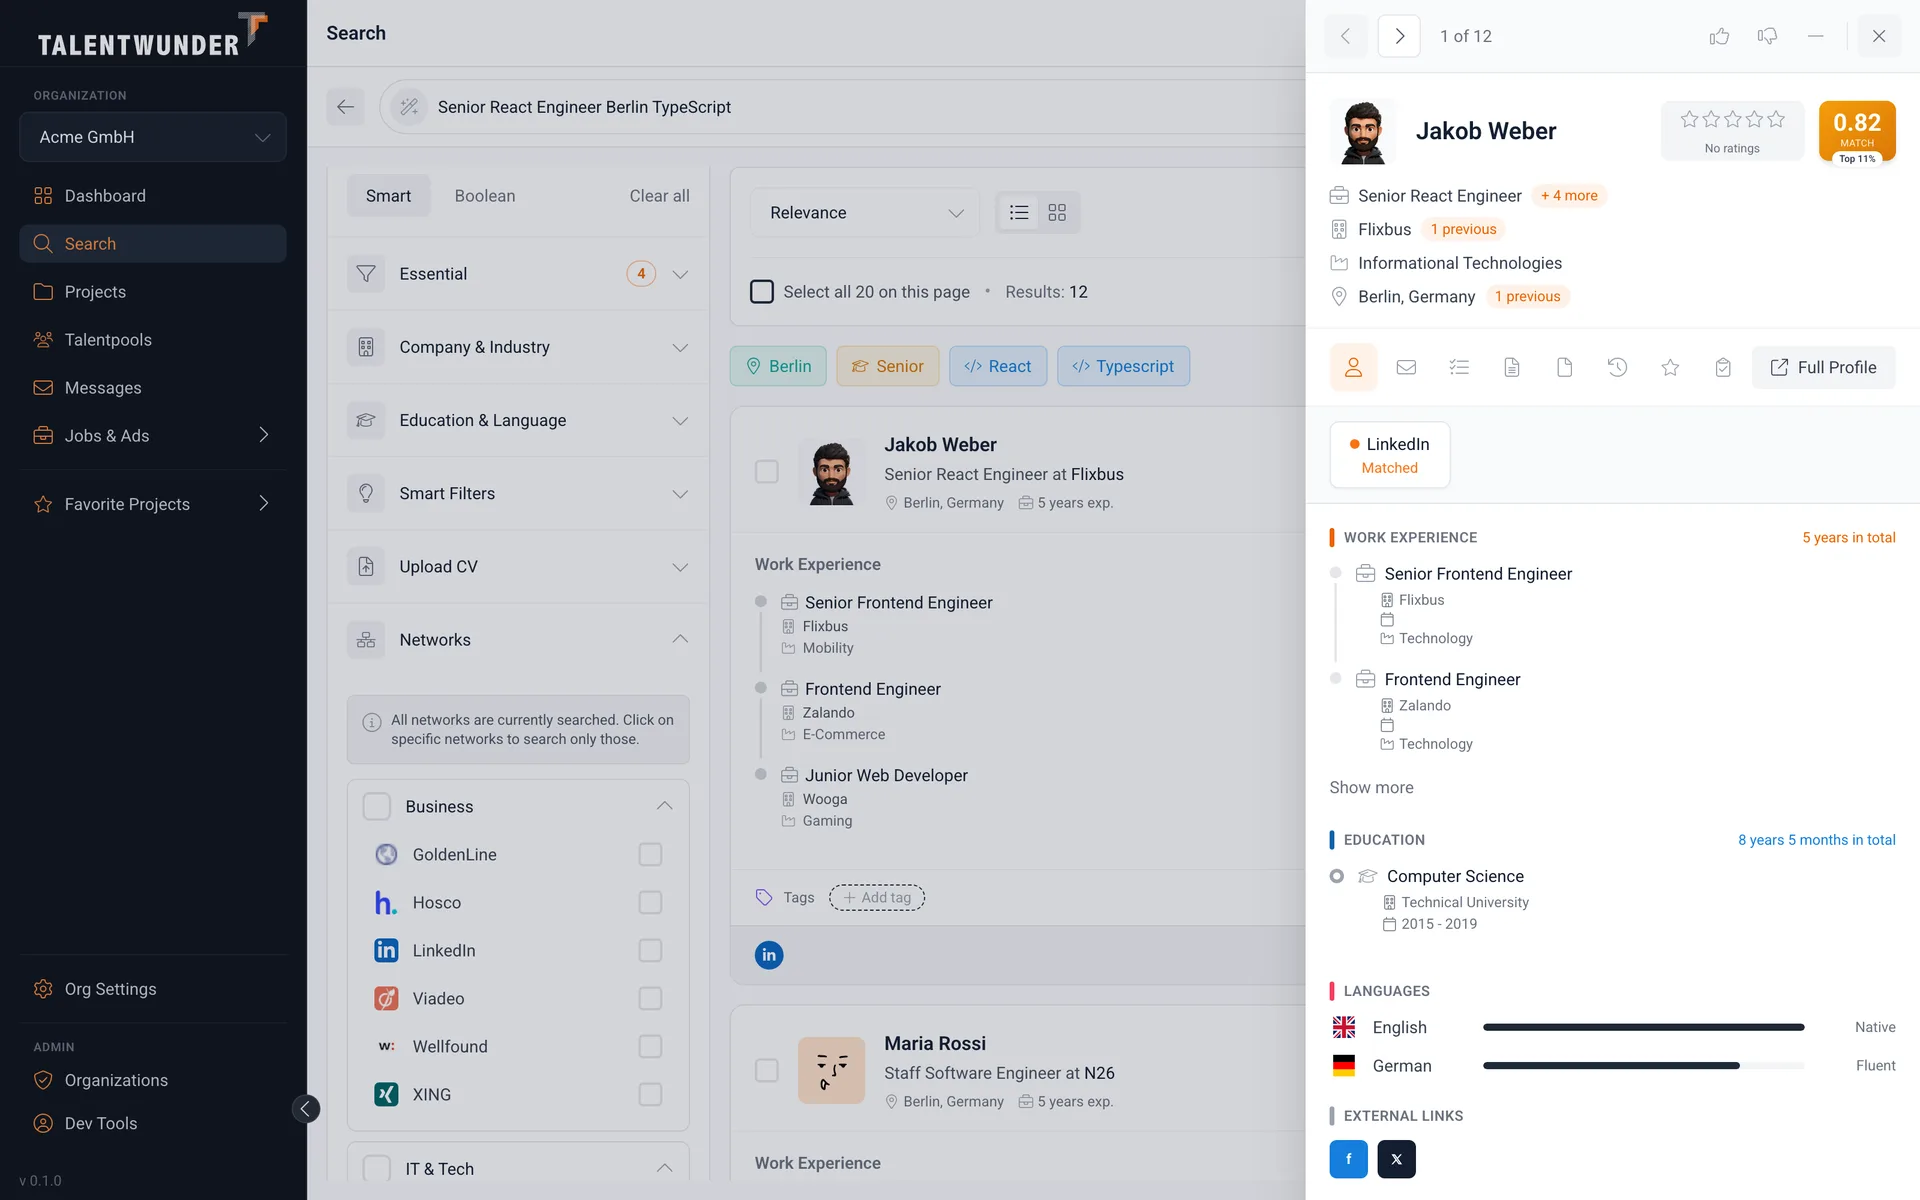Screen dimensions: 1920x1200
Task: Check the GoldenLine network
Action: point(650,854)
